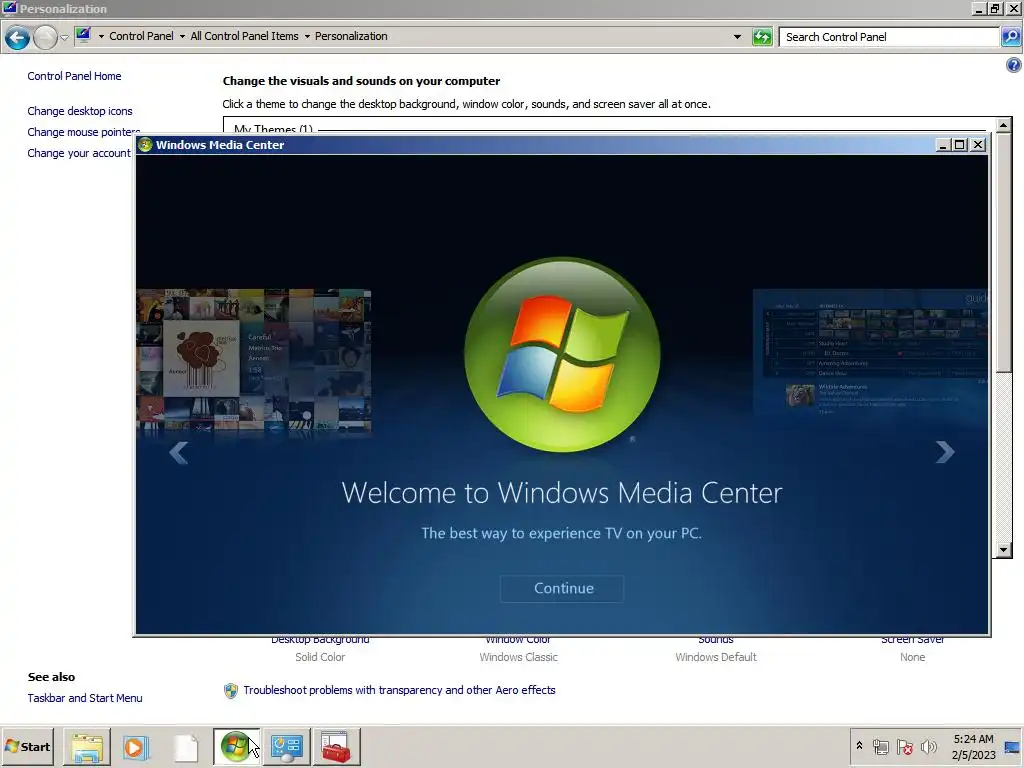
Task: Click the Personalization title bar icon
Action: click(x=9, y=8)
